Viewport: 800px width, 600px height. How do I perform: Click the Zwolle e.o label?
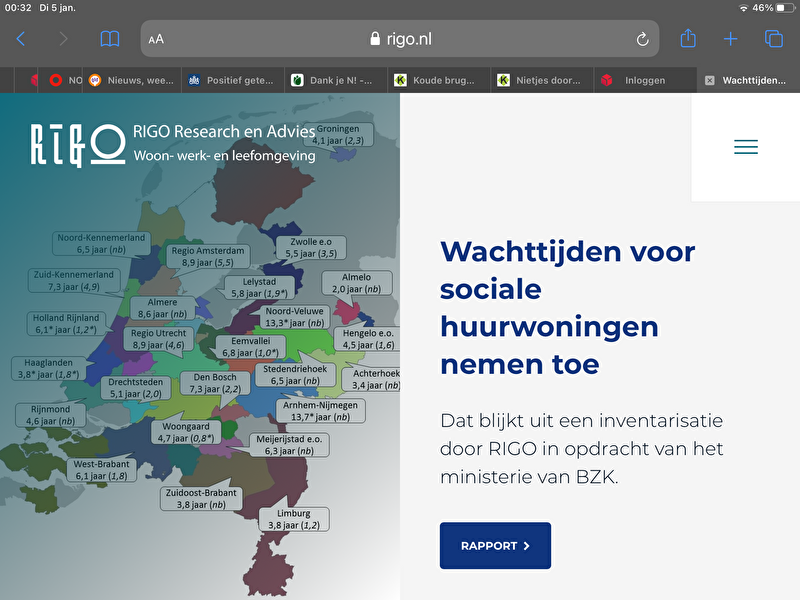(311, 247)
